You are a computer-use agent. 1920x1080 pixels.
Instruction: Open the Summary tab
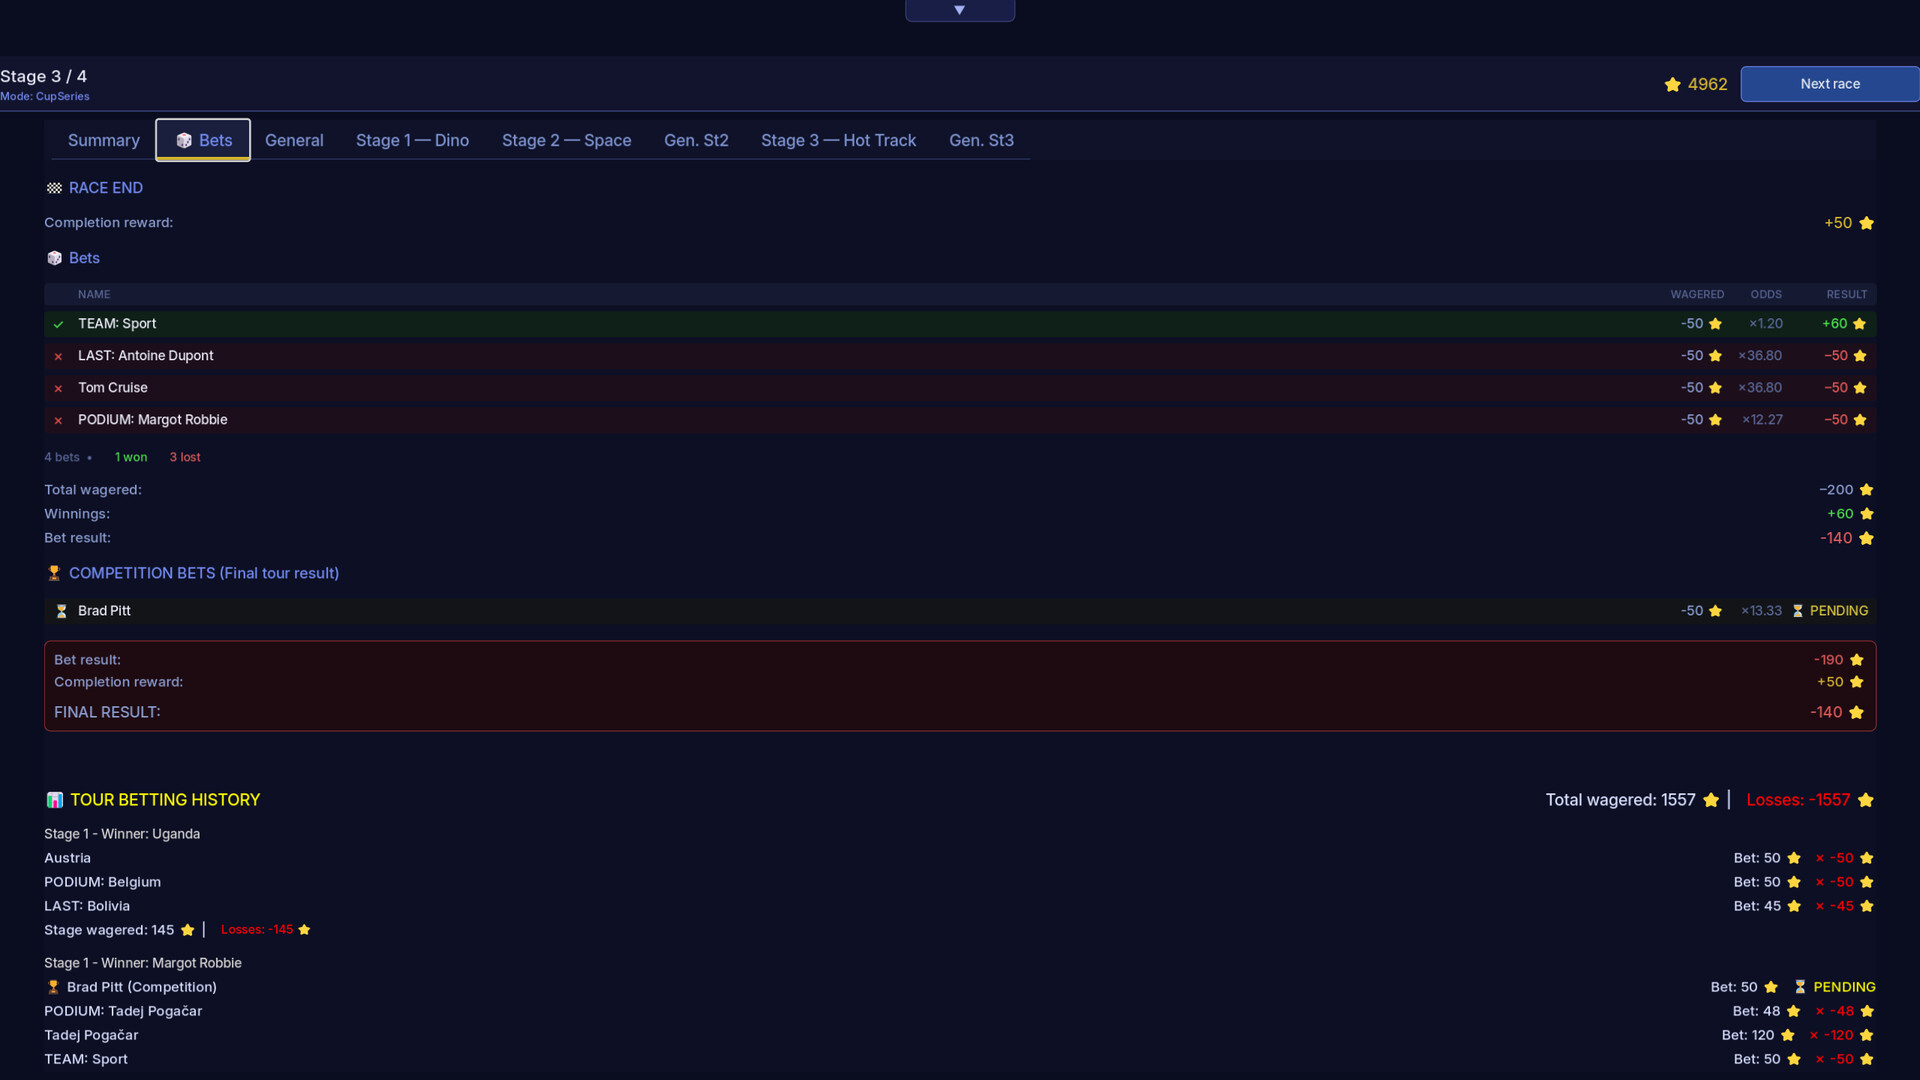104,140
